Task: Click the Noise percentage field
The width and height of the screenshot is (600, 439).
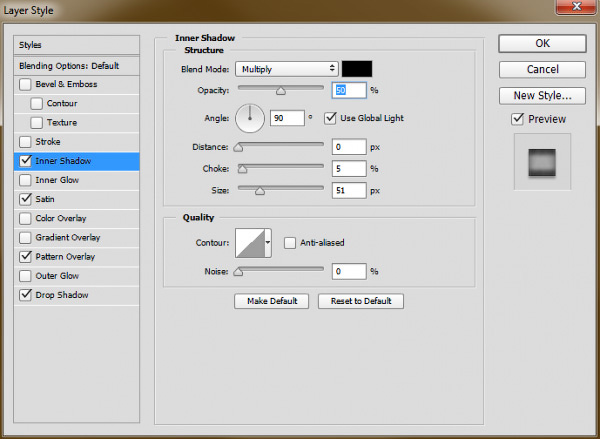Action: [x=349, y=271]
